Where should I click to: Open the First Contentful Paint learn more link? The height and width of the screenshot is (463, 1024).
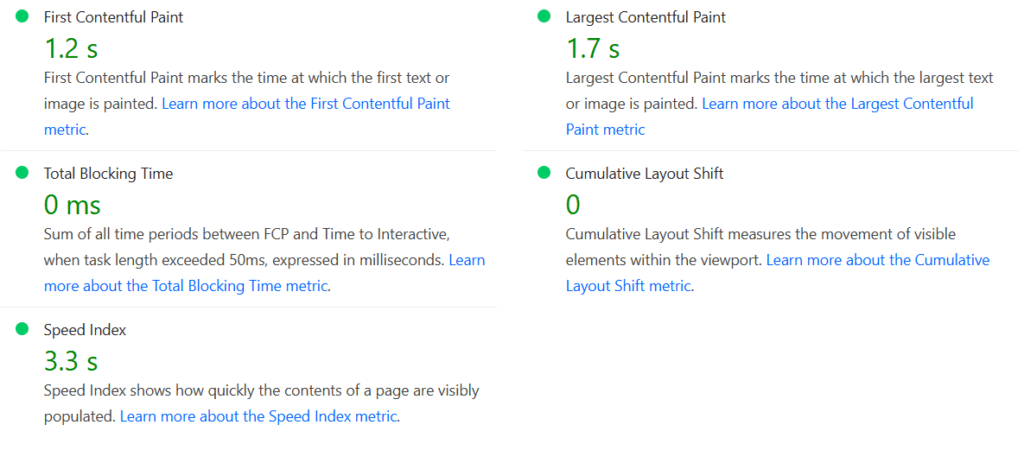click(x=305, y=103)
